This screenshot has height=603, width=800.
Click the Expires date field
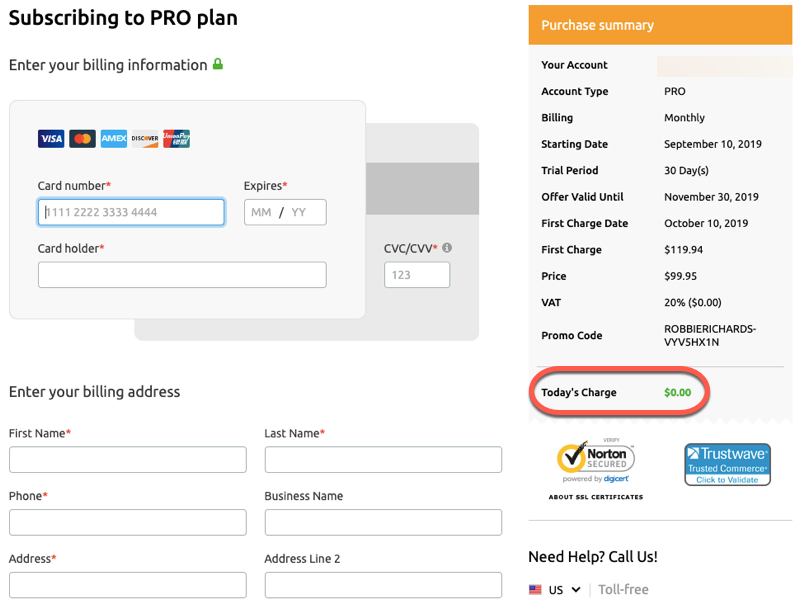285,212
